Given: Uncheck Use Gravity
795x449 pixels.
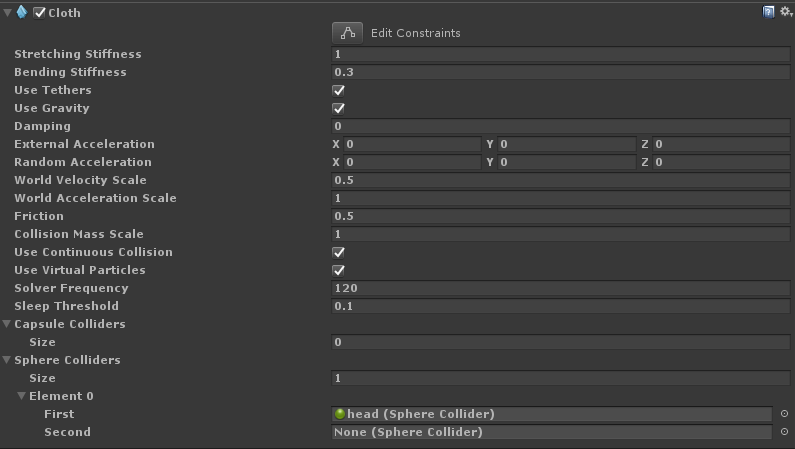Looking at the screenshot, I should (338, 108).
